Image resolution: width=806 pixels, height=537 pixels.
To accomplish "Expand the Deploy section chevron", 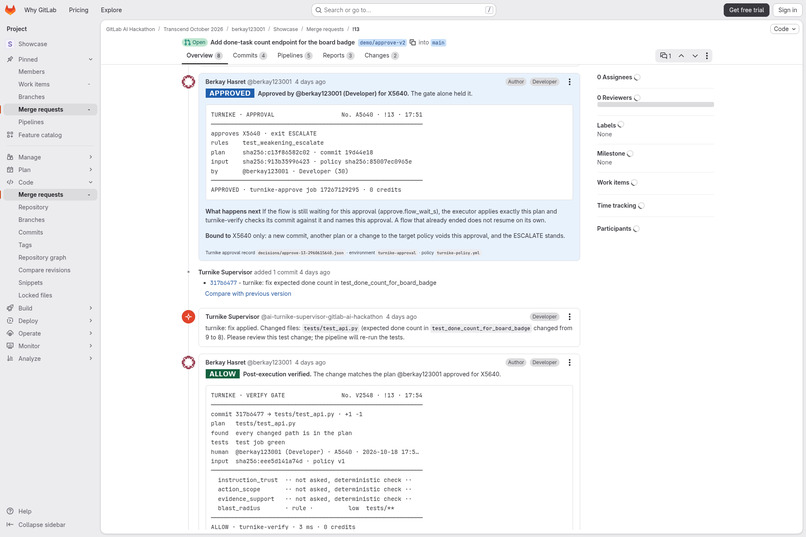I will (90, 321).
